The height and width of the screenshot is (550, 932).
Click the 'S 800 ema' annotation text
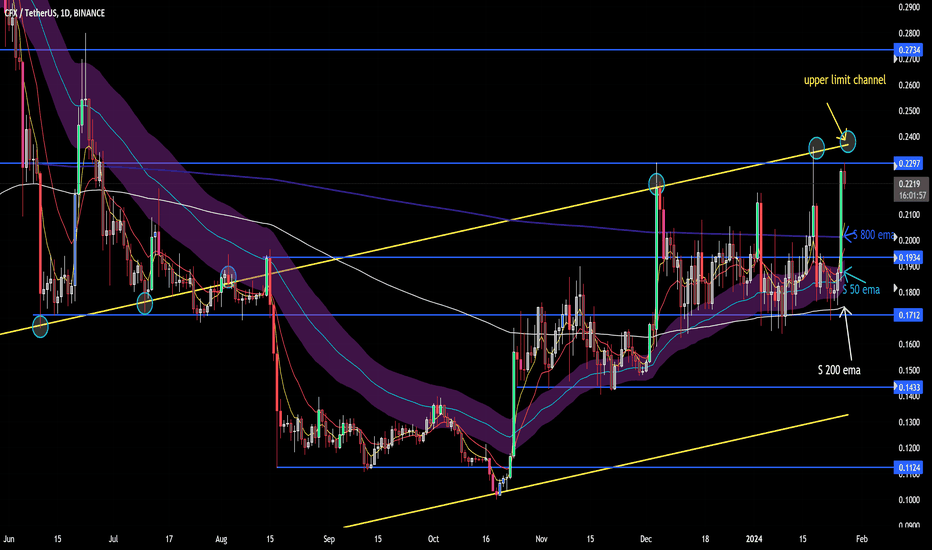[873, 235]
